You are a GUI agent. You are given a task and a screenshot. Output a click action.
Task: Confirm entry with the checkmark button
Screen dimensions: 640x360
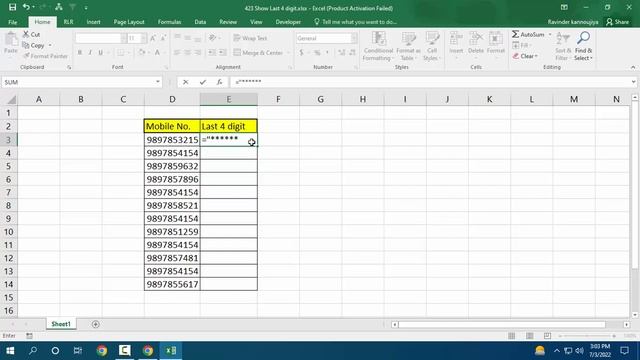202,82
